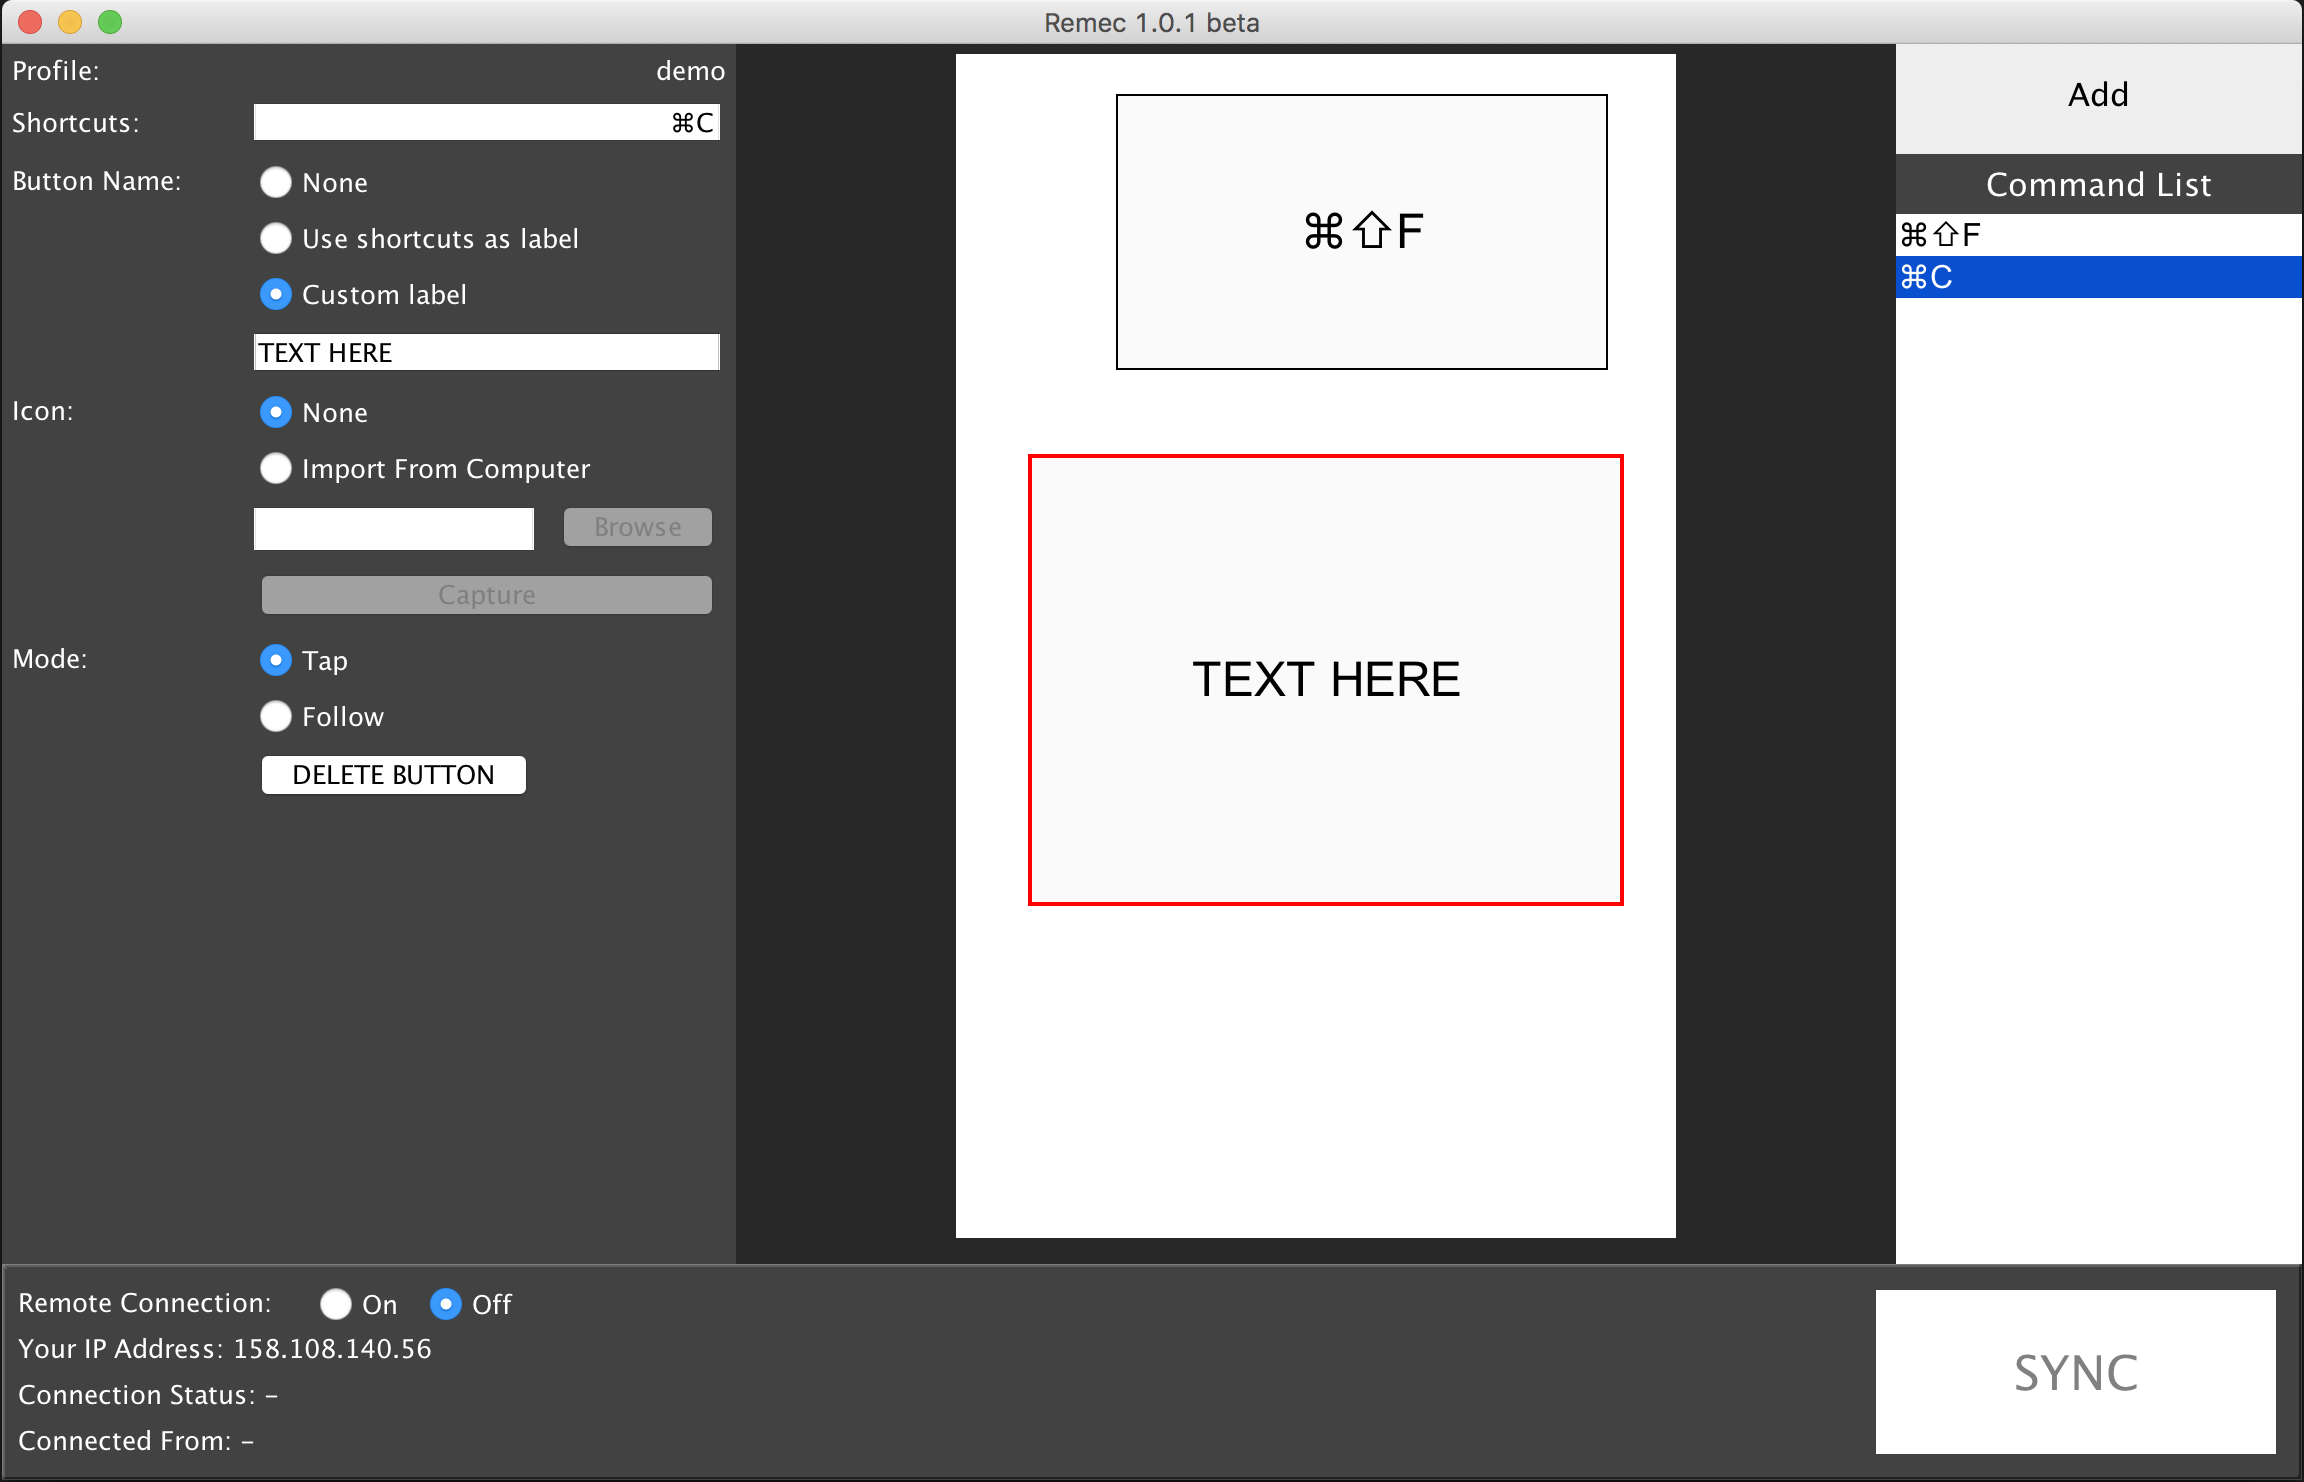This screenshot has height=1482, width=2304.
Task: Choose 'Use shortcuts as label' option
Action: coord(276,238)
